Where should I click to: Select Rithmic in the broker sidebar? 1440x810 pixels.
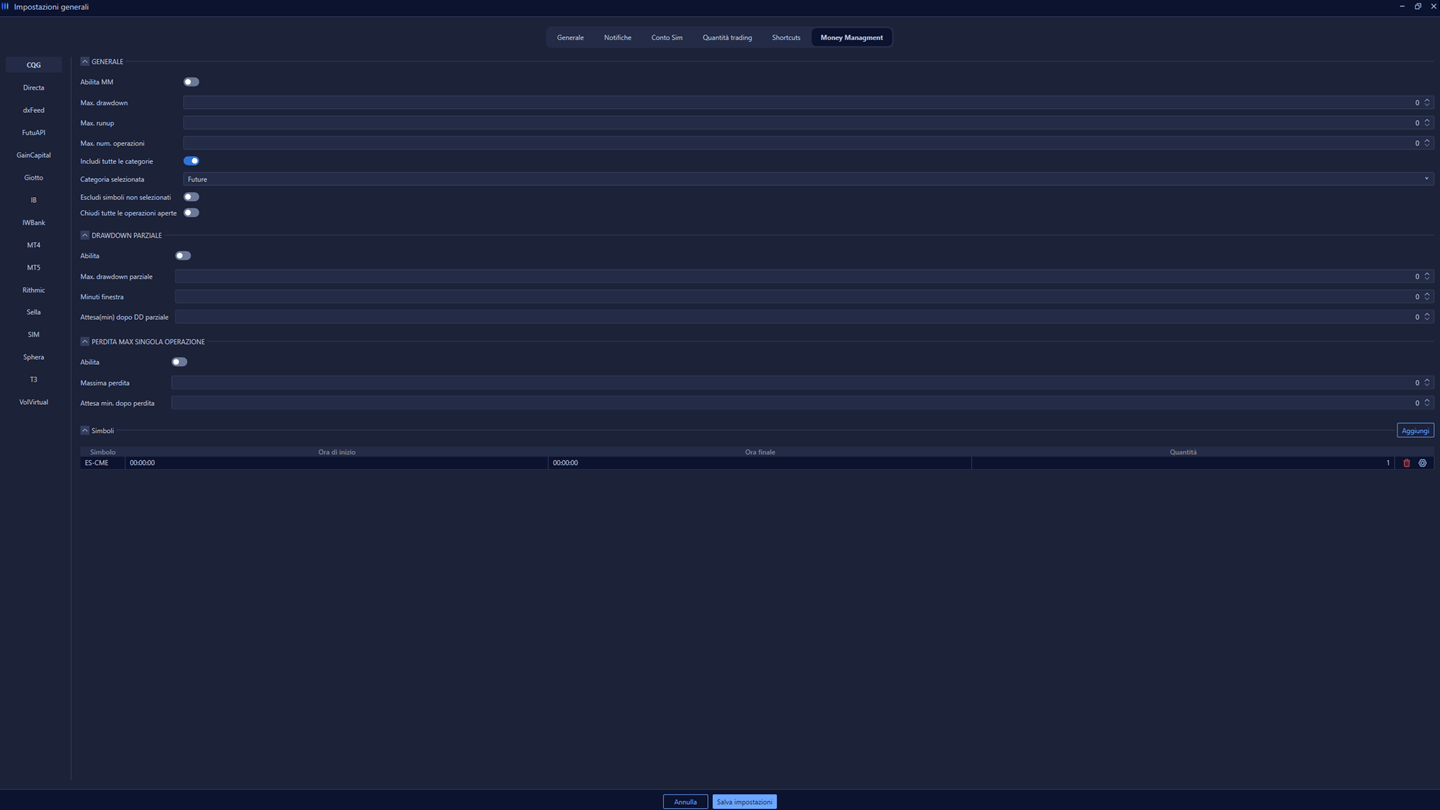(33, 289)
